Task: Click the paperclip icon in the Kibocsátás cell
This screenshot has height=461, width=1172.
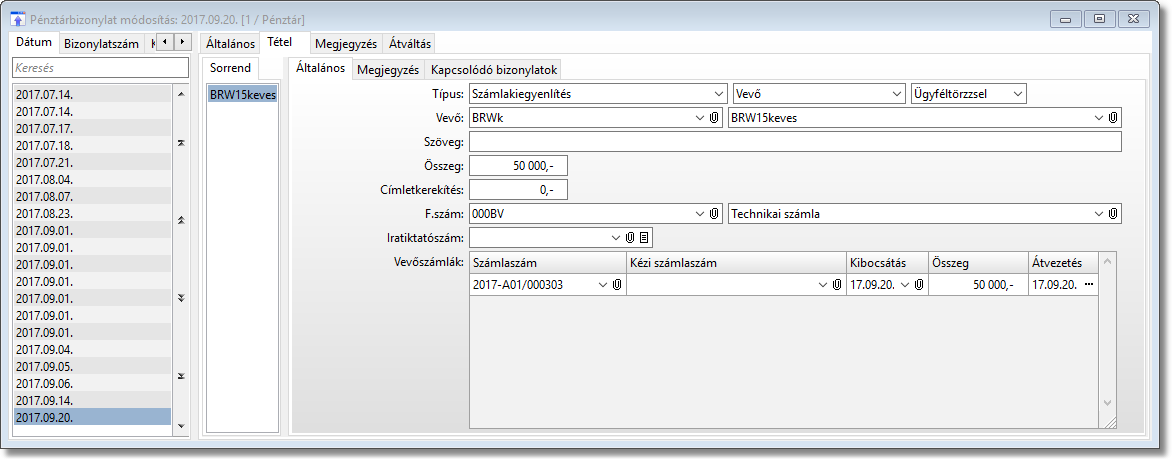Action: (x=919, y=285)
